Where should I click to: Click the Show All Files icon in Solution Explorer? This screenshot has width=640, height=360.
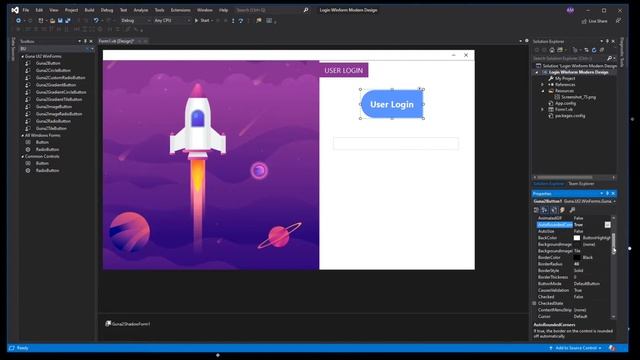coord(602,50)
